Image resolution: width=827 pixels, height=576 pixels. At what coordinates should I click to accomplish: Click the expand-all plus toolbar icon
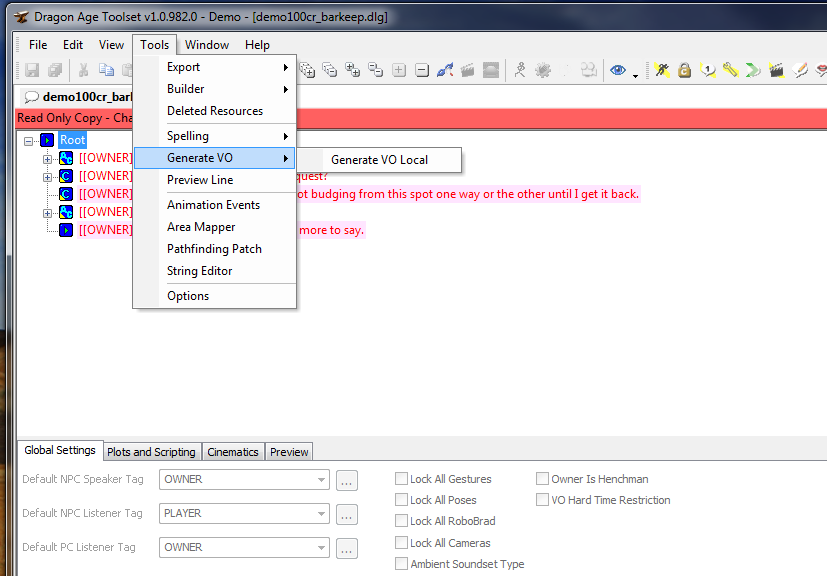point(399,70)
